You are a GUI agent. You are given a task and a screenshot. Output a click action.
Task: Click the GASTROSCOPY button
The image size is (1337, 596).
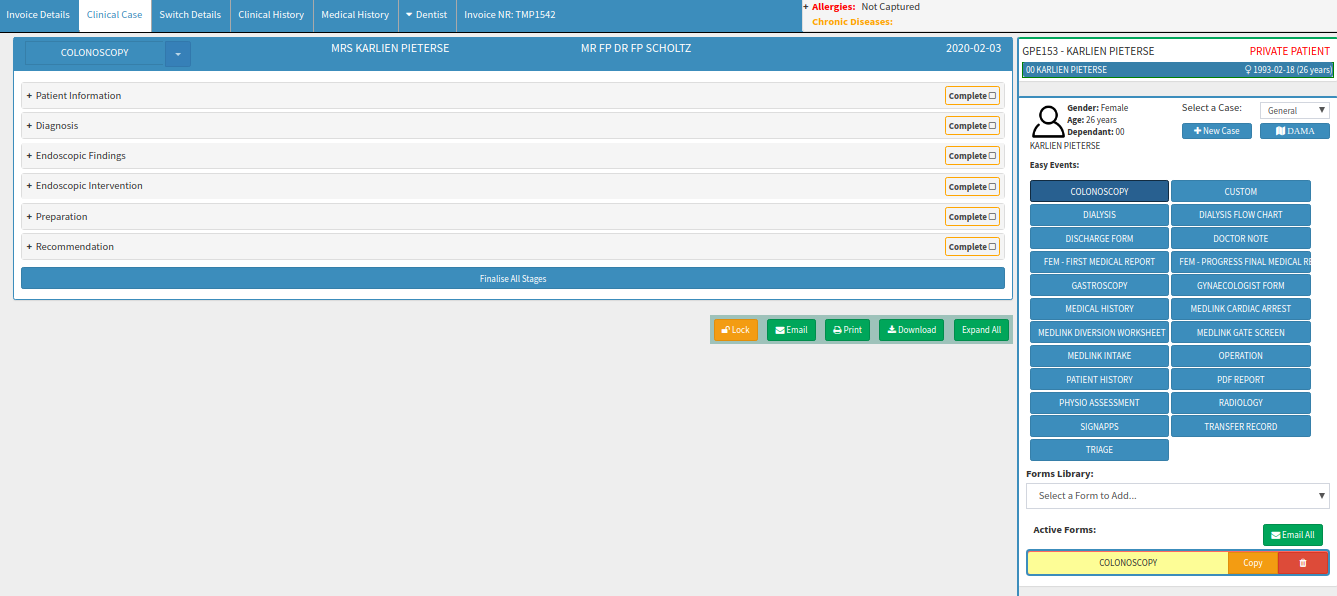pyautogui.click(x=1099, y=285)
